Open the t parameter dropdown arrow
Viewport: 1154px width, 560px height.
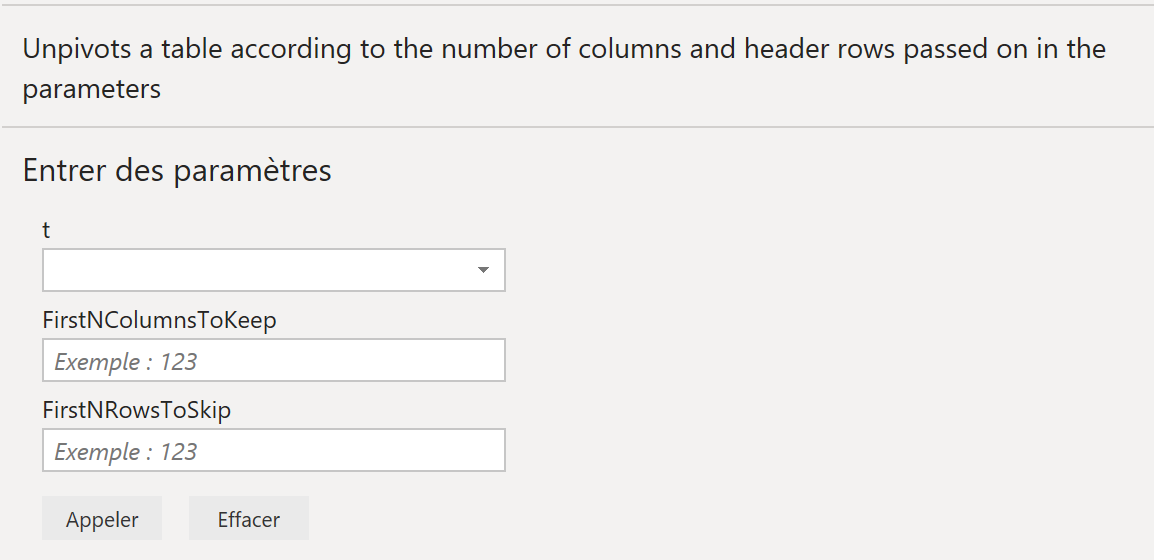[x=483, y=270]
